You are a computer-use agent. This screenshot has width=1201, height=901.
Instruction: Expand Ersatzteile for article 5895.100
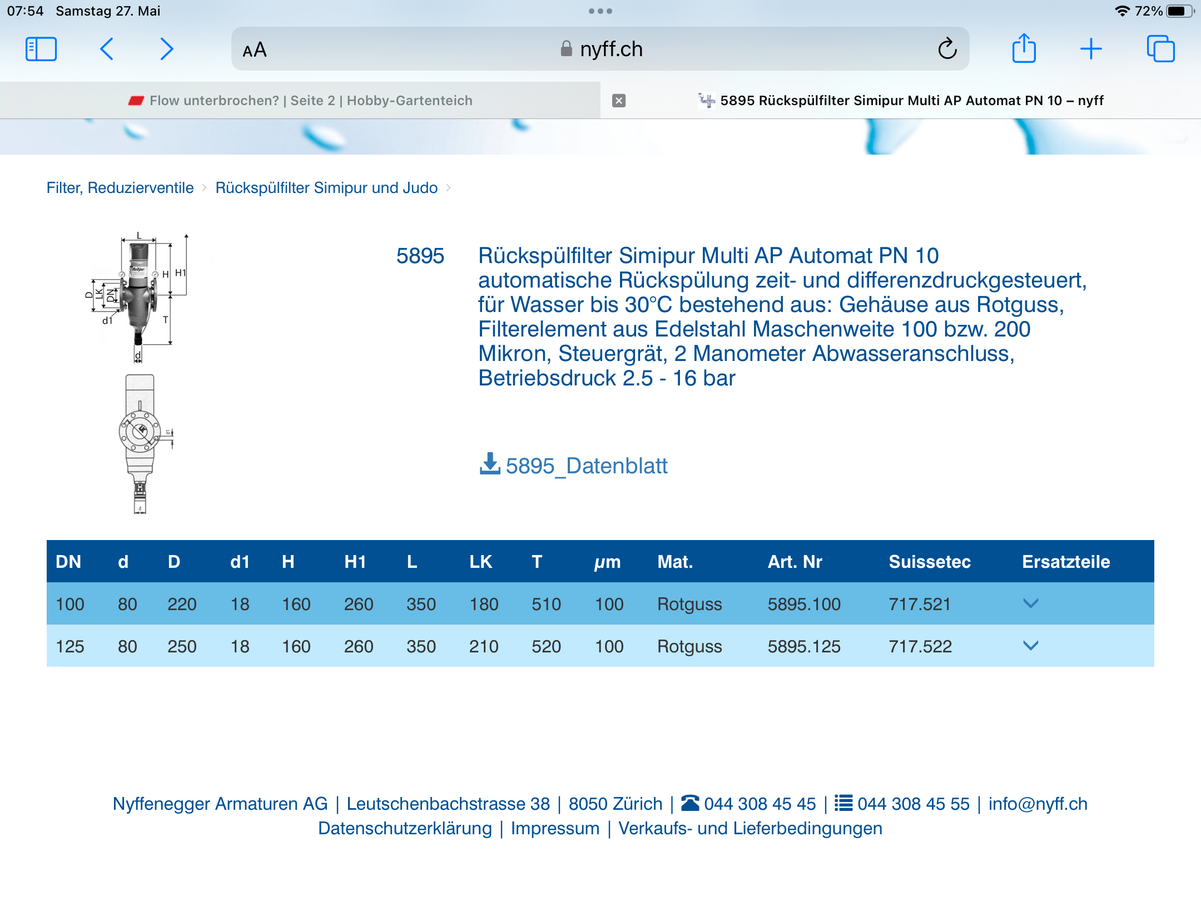pyautogui.click(x=1031, y=603)
